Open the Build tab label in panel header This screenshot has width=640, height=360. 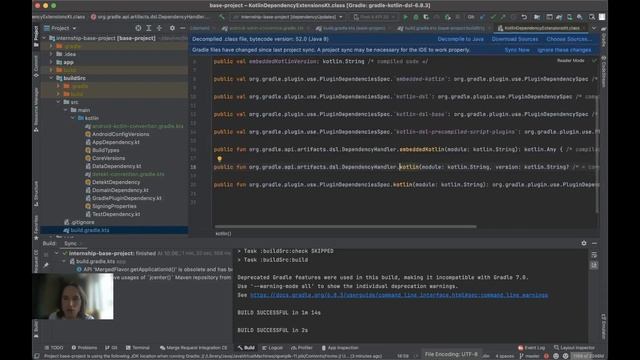tap(49, 243)
